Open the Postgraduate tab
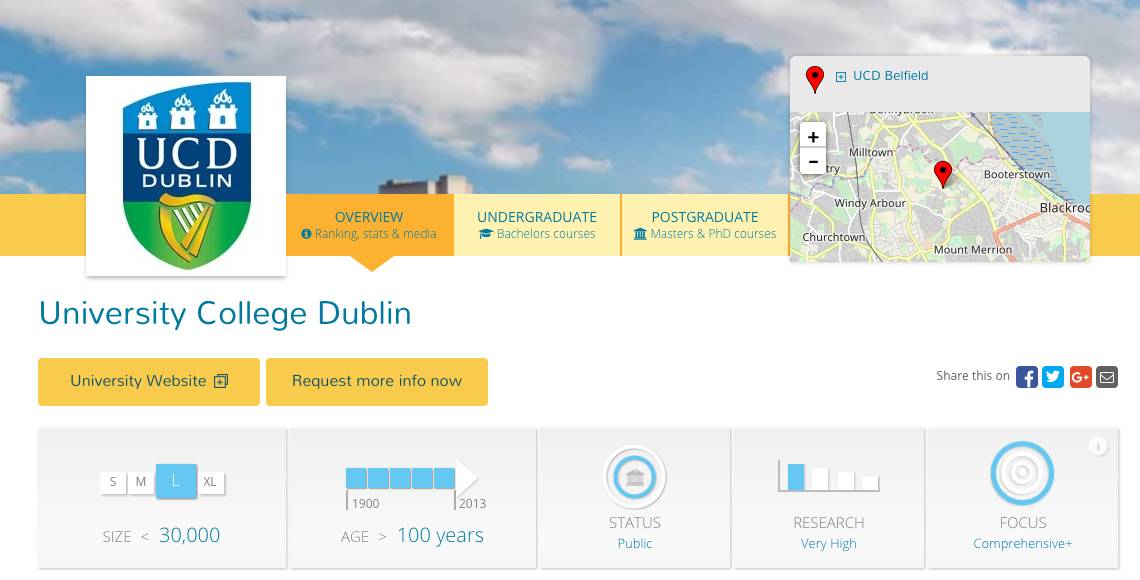This screenshot has height=580, width=1140. pos(705,225)
